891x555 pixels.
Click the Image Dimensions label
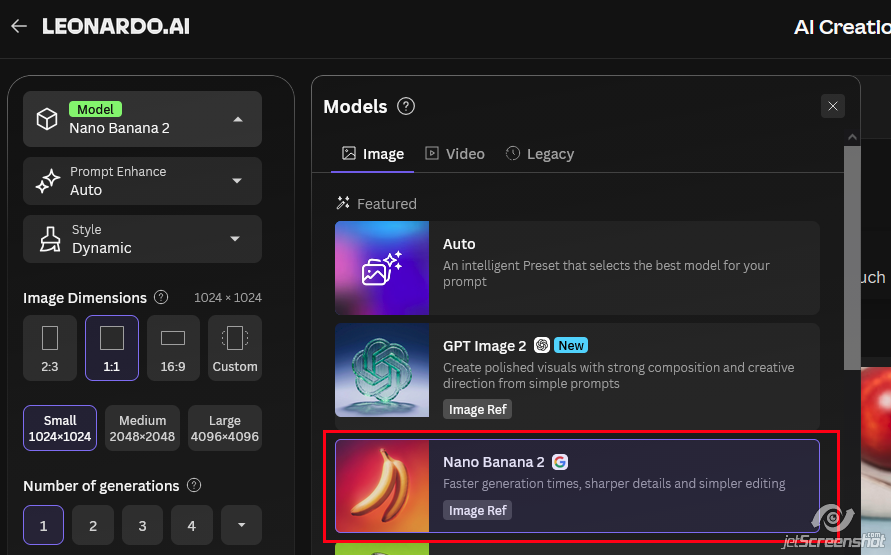(85, 298)
